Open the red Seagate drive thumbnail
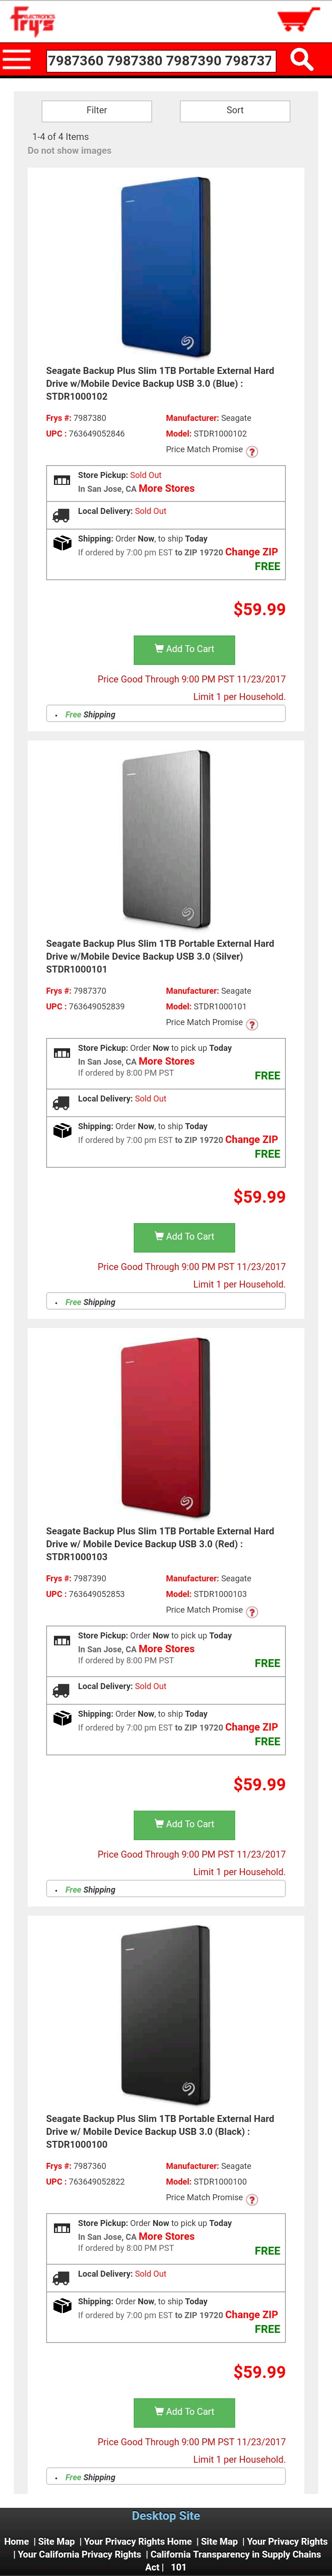This screenshot has width=332, height=2576. pyautogui.click(x=166, y=1427)
